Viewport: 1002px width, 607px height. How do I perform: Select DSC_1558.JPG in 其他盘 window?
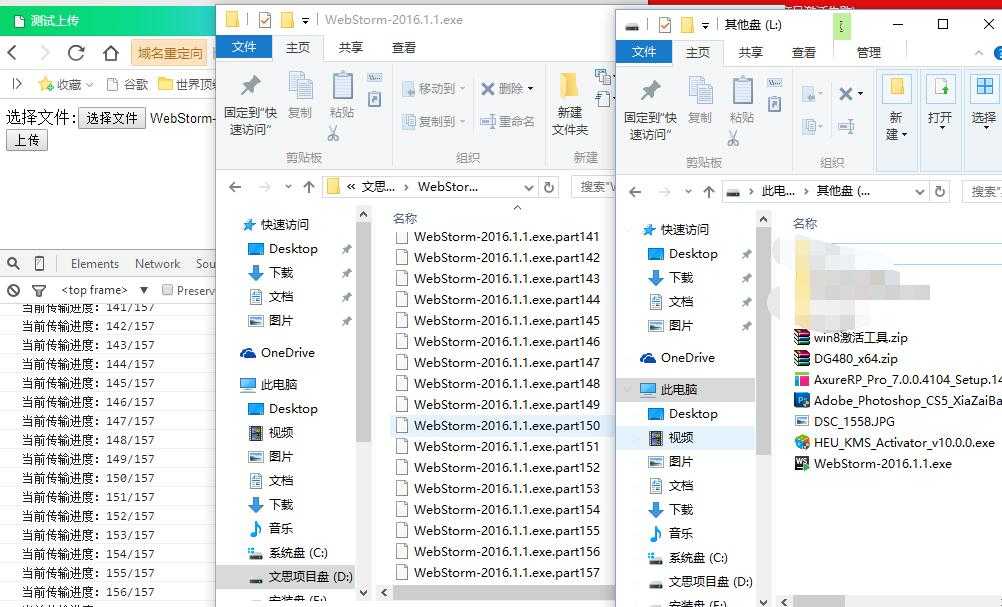tap(844, 422)
